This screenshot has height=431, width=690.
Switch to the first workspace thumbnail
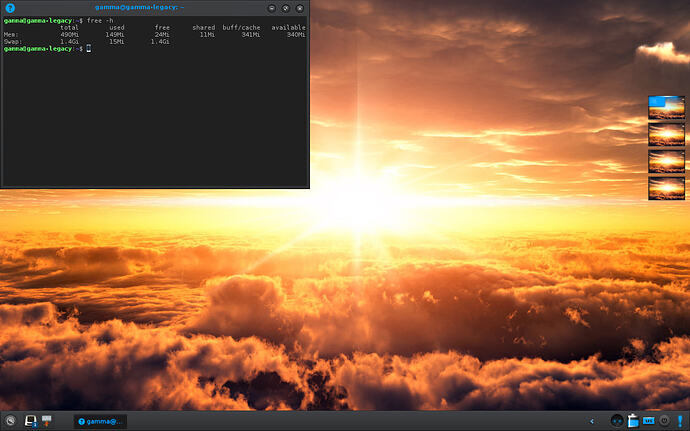pos(666,107)
